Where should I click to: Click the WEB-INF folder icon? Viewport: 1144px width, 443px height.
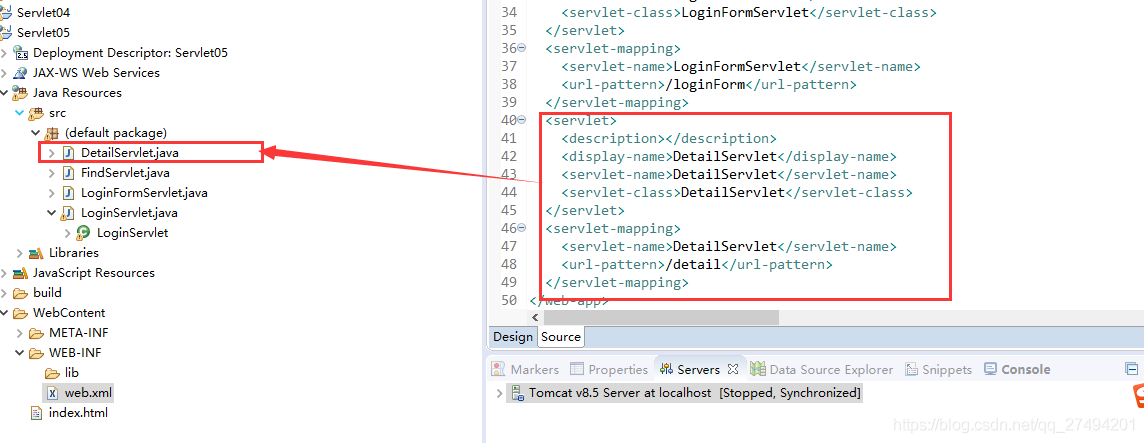click(x=36, y=353)
